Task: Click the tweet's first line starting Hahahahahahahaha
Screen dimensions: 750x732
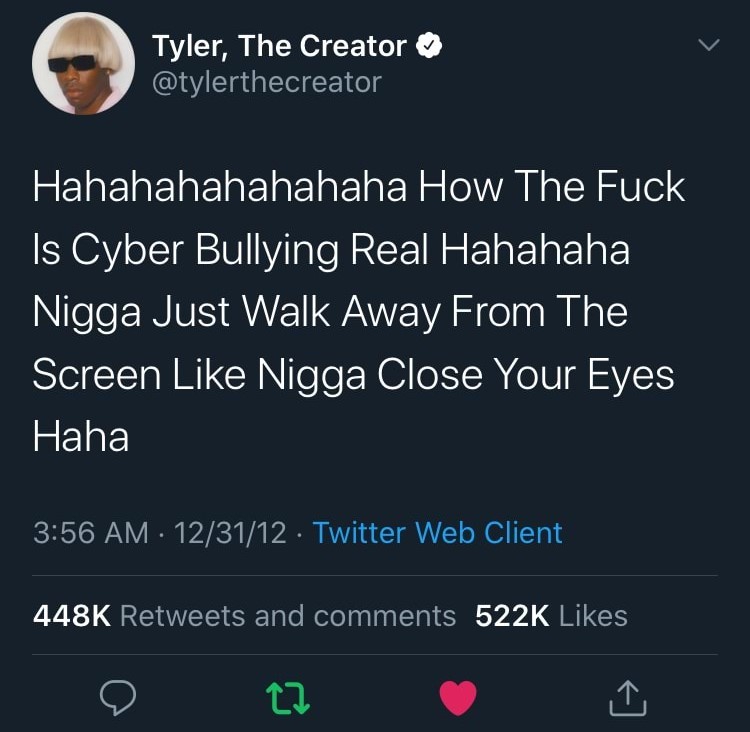Action: [359, 187]
